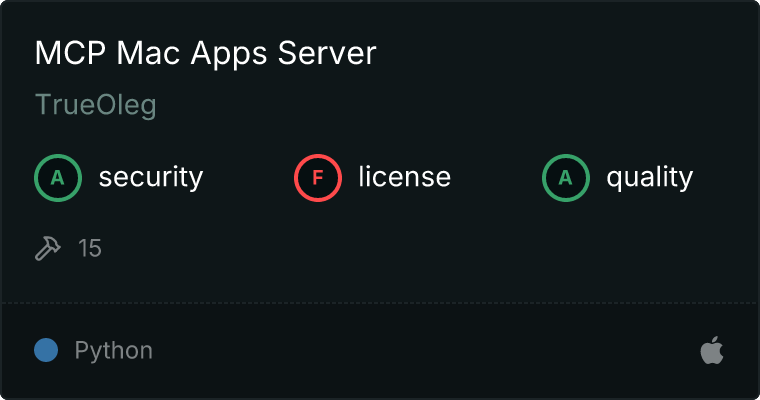Screen dimensions: 760x400
Task: Click the Python language label
Action: pos(113,351)
